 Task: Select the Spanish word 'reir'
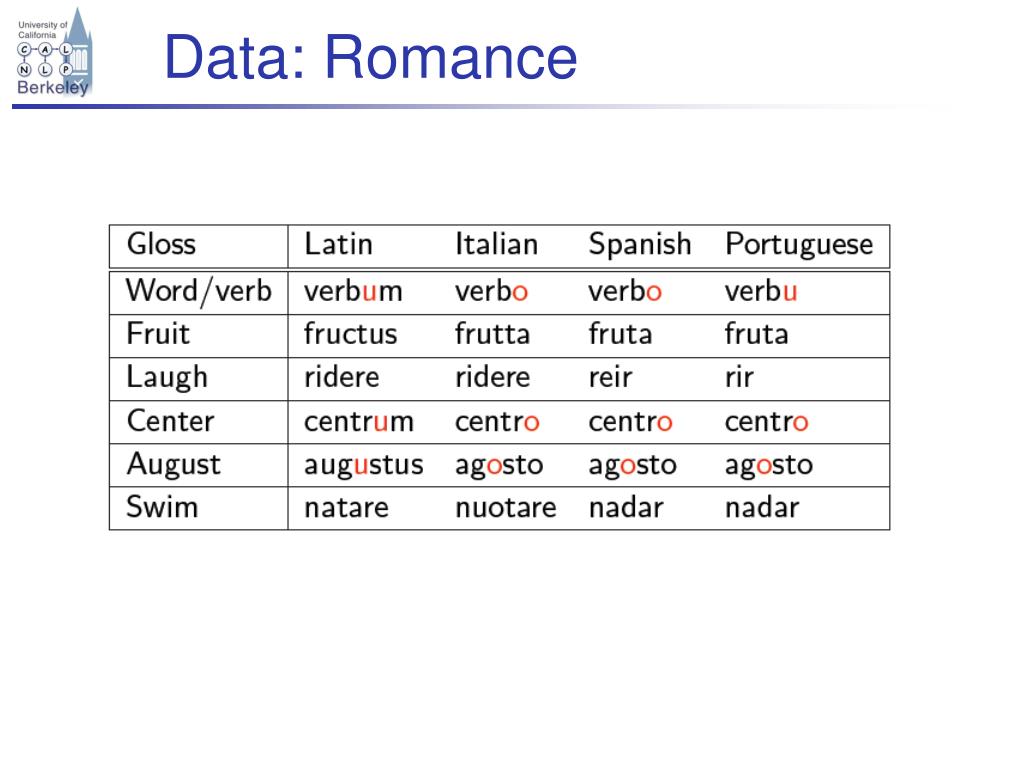(x=610, y=377)
